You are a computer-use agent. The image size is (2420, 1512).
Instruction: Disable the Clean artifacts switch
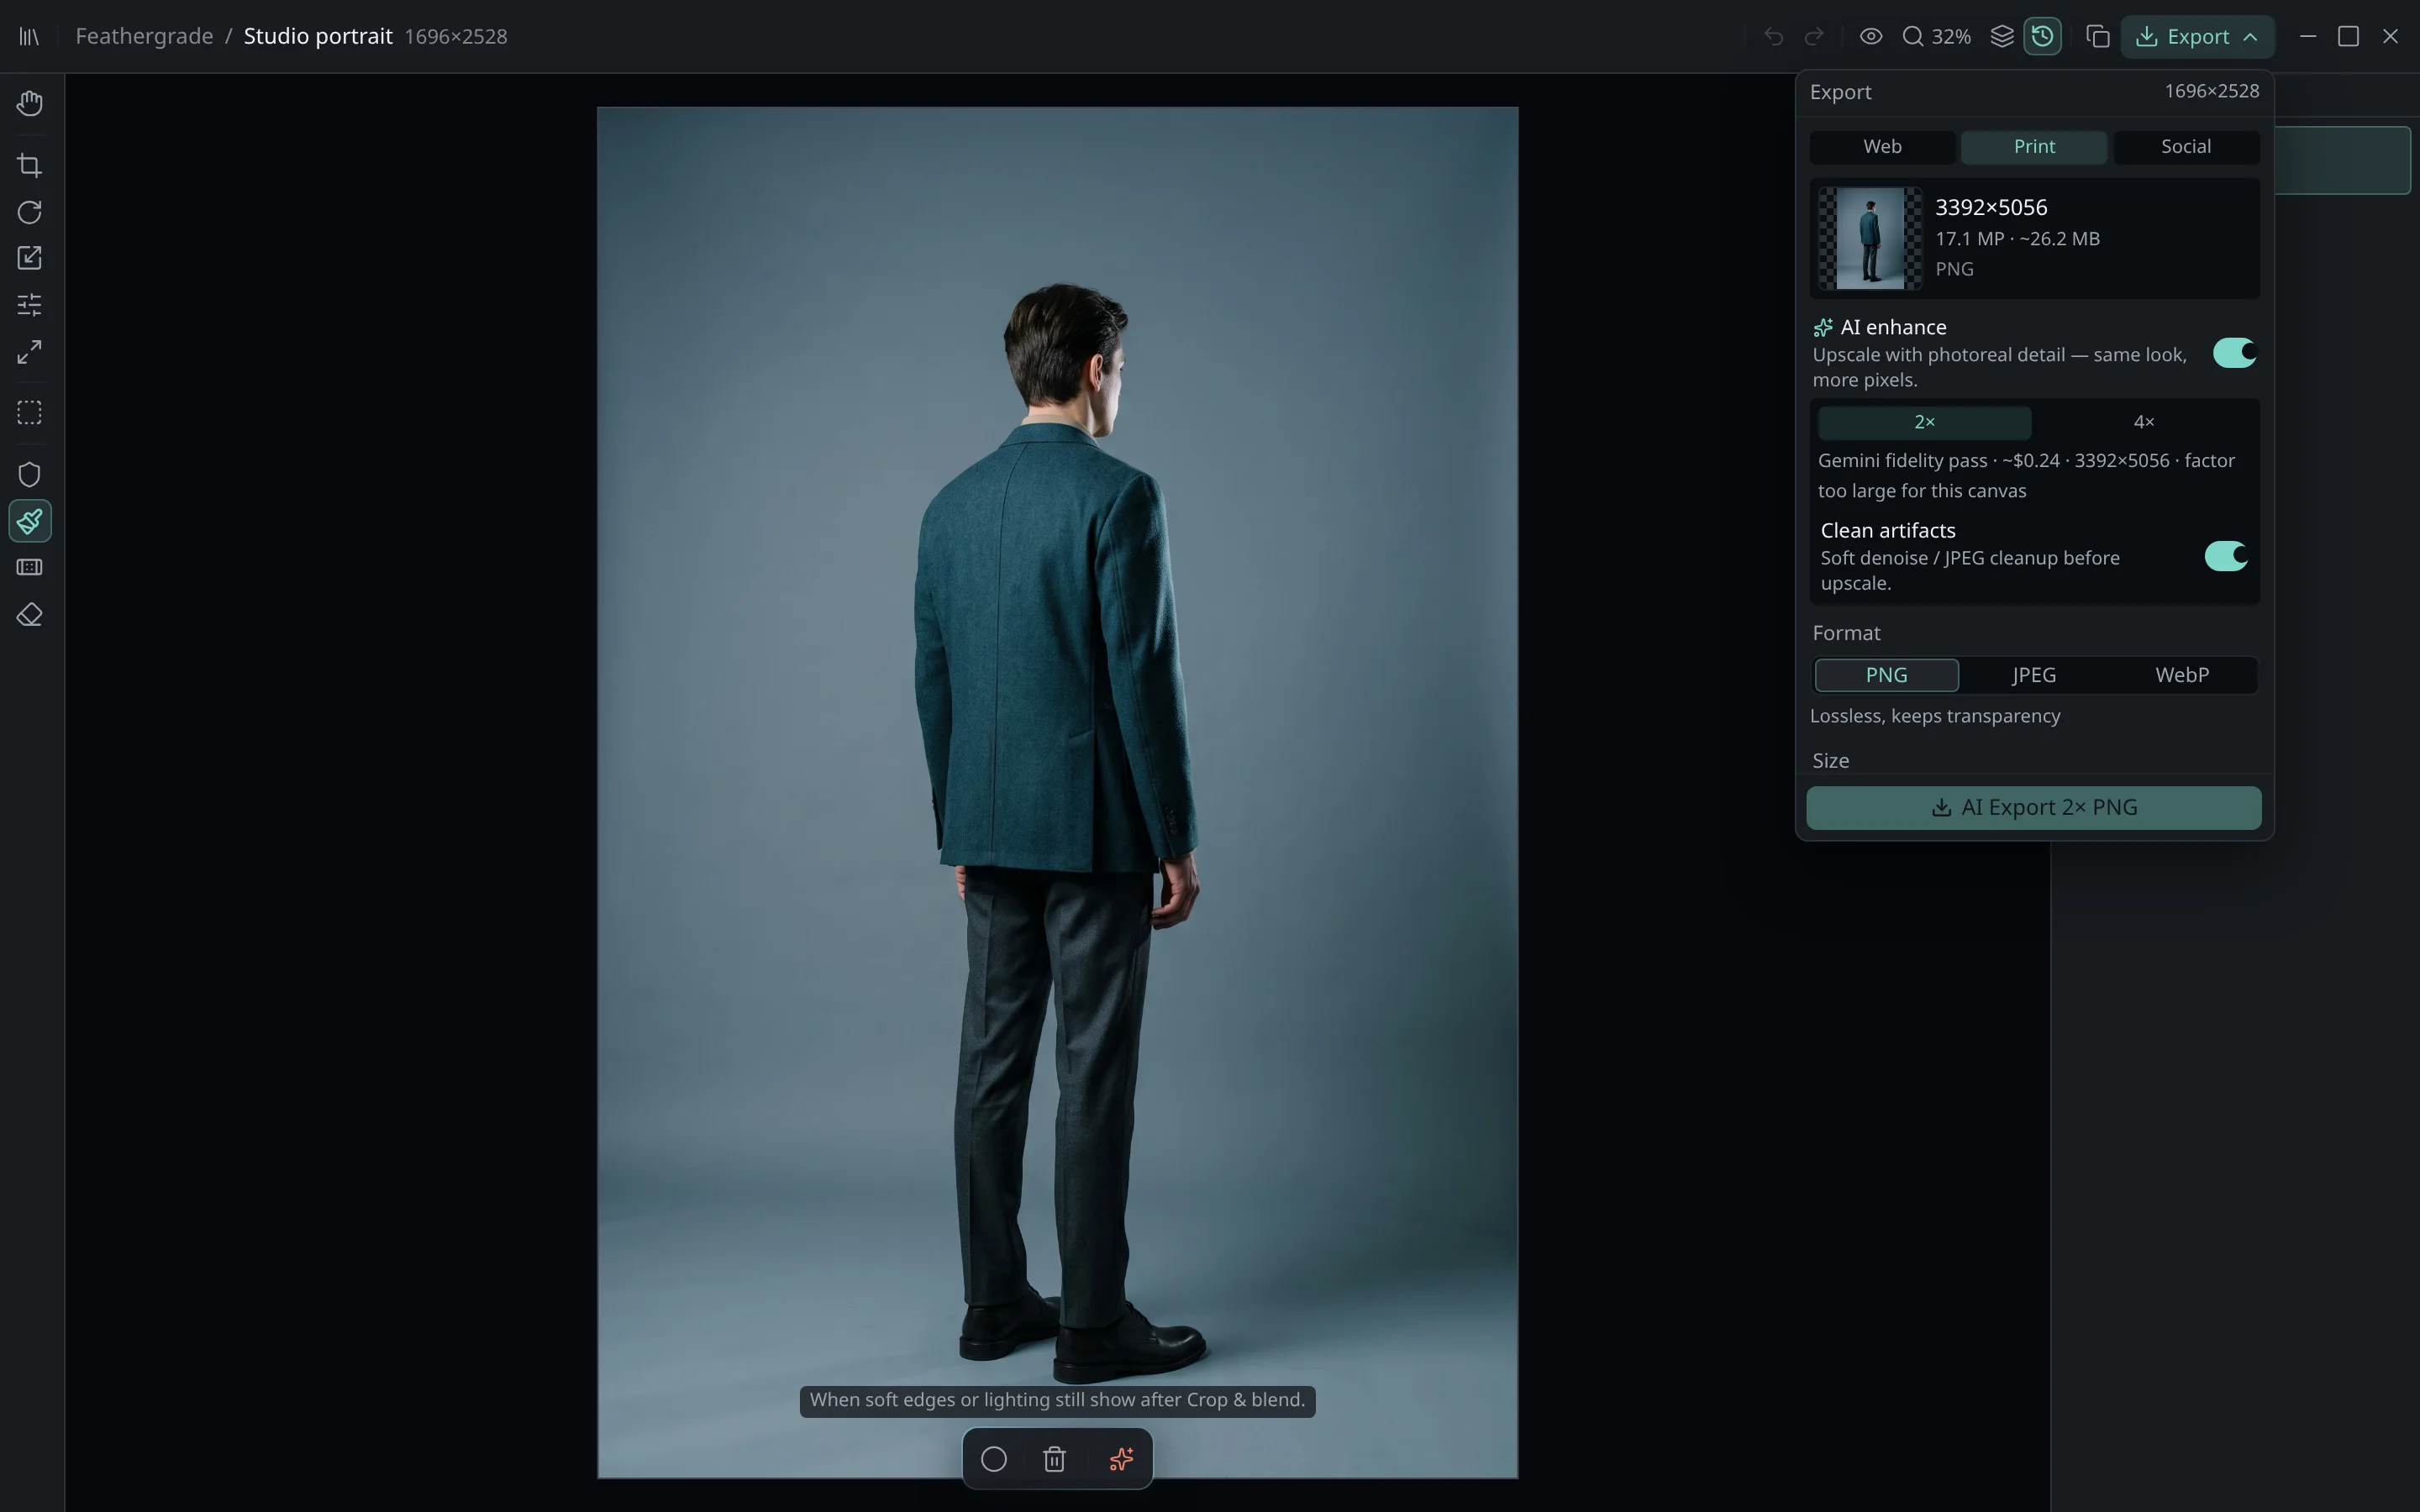2226,556
